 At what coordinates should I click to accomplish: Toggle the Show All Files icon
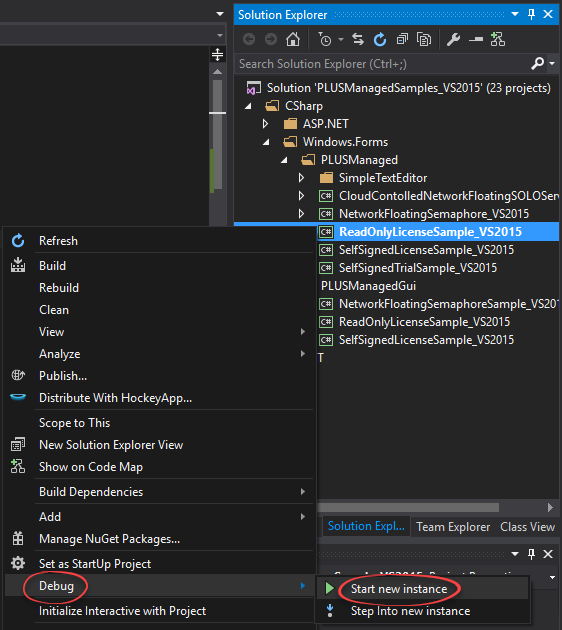[x=424, y=39]
